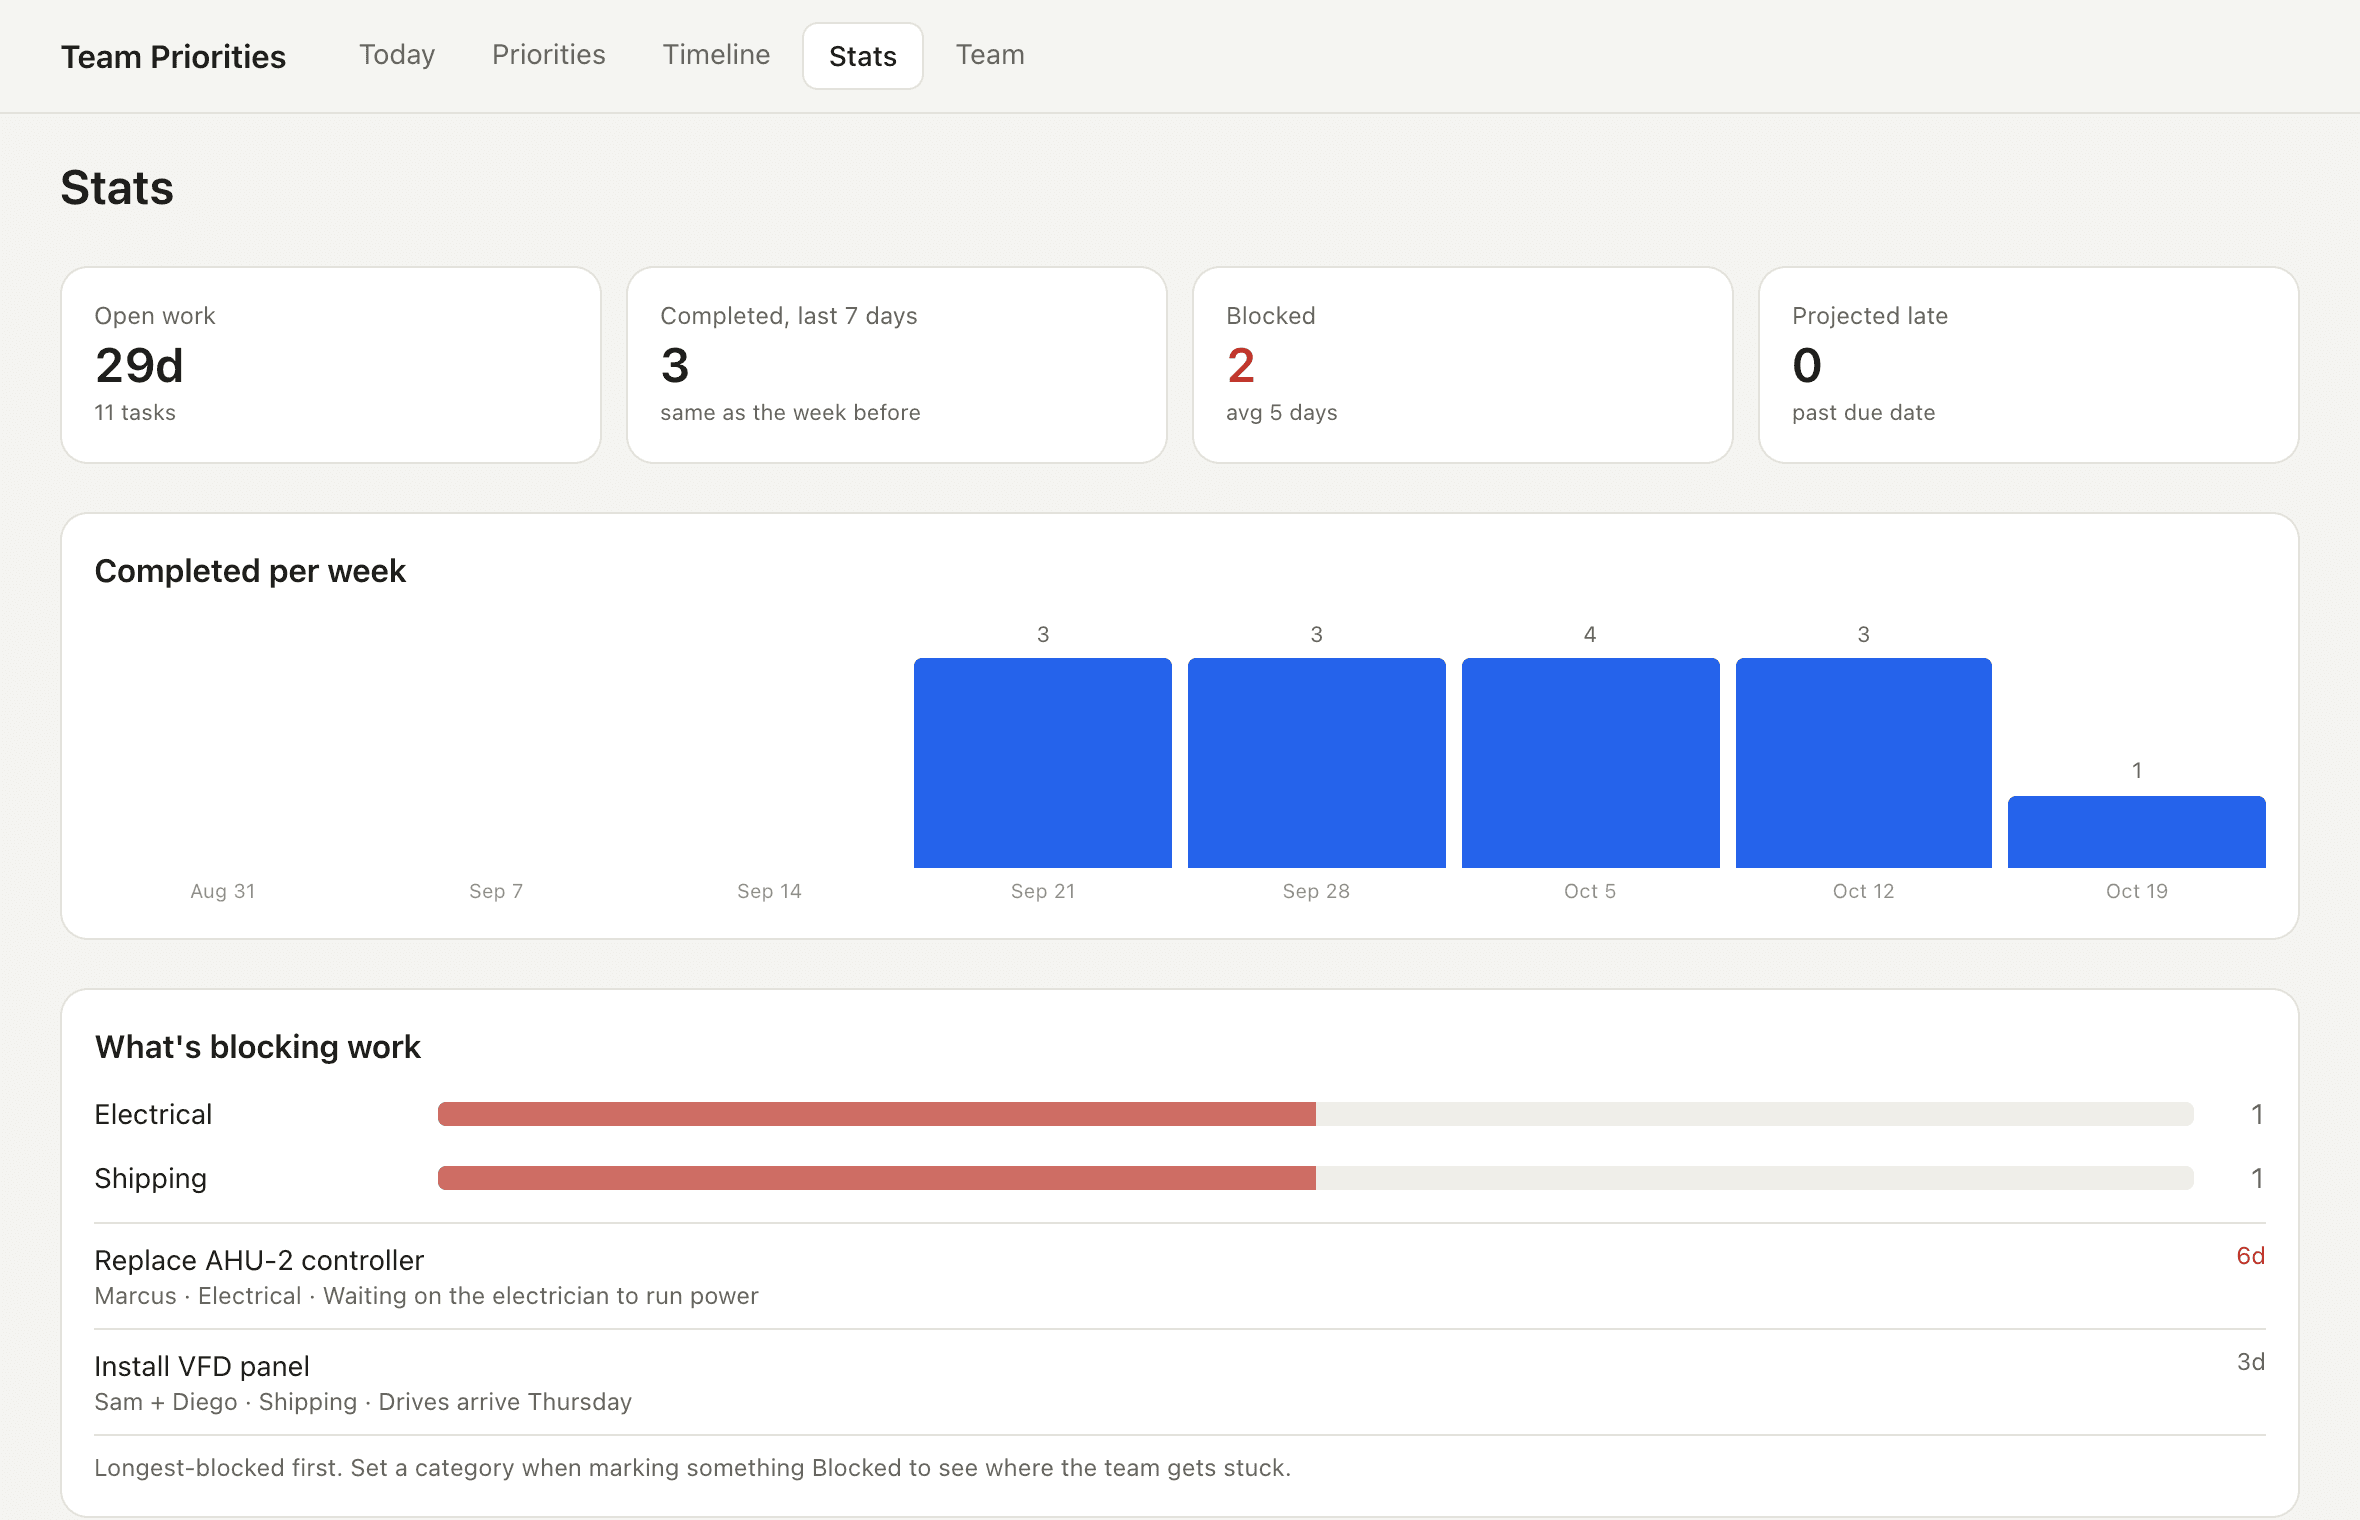Click the Sep 28 week bar

point(1317,763)
